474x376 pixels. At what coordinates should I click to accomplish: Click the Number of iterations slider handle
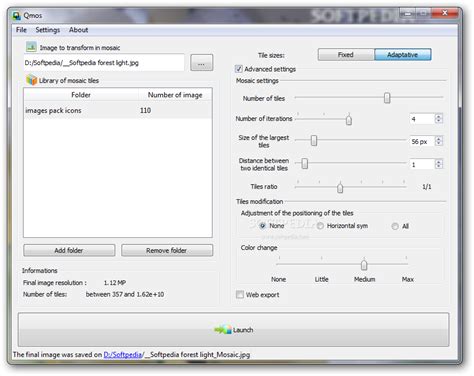[349, 120]
